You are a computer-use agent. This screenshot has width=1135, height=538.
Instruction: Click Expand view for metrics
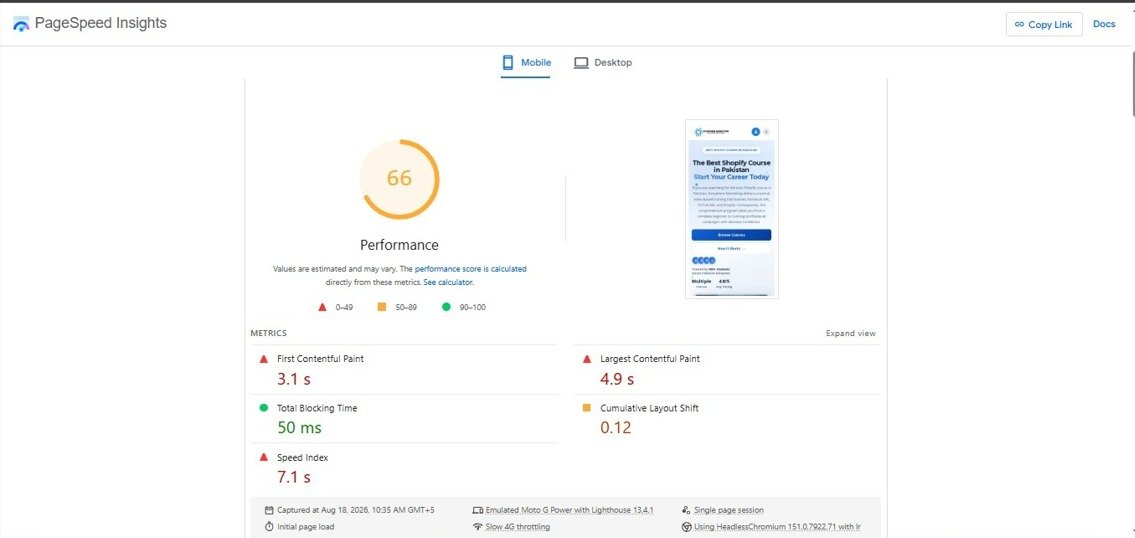(851, 334)
